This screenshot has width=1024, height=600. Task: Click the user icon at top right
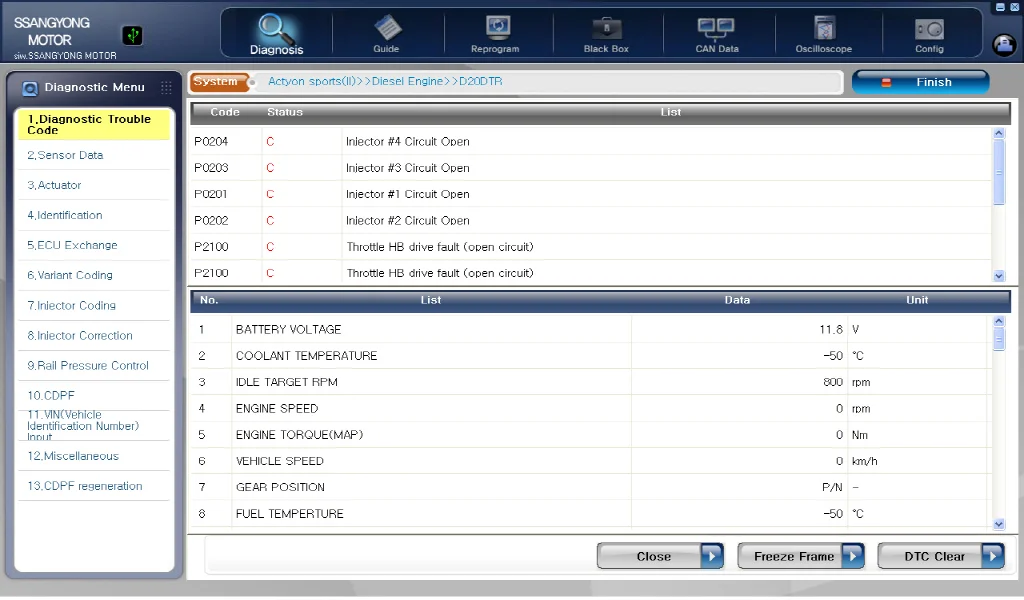click(x=1004, y=44)
